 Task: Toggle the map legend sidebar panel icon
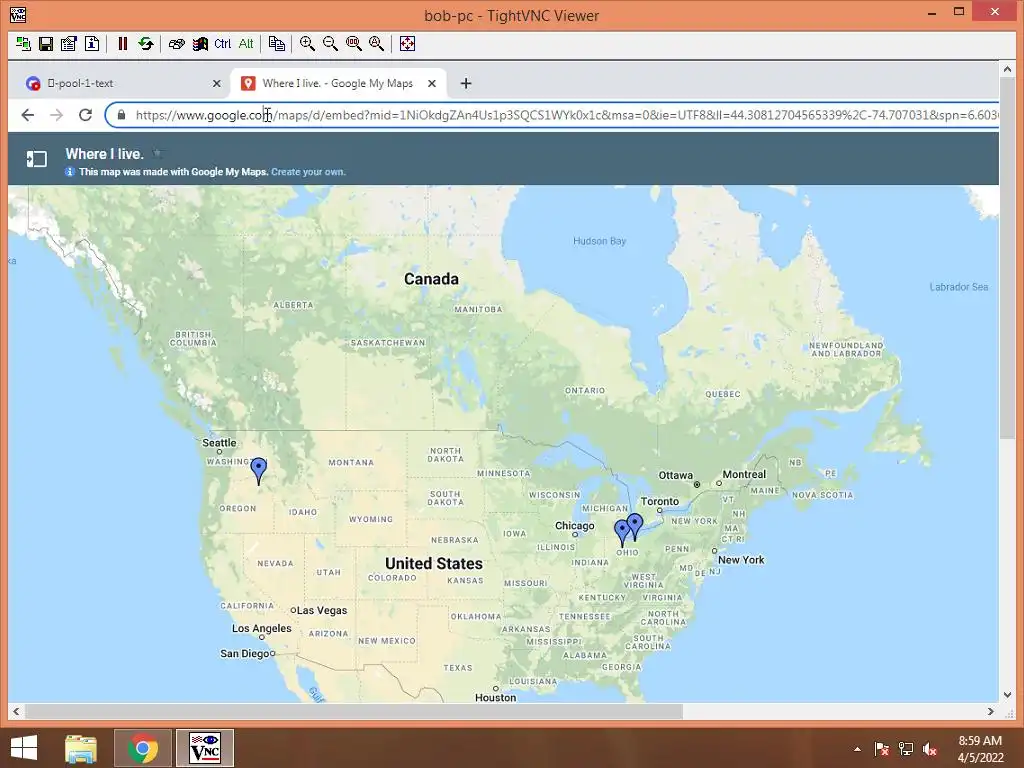pyautogui.click(x=37, y=159)
